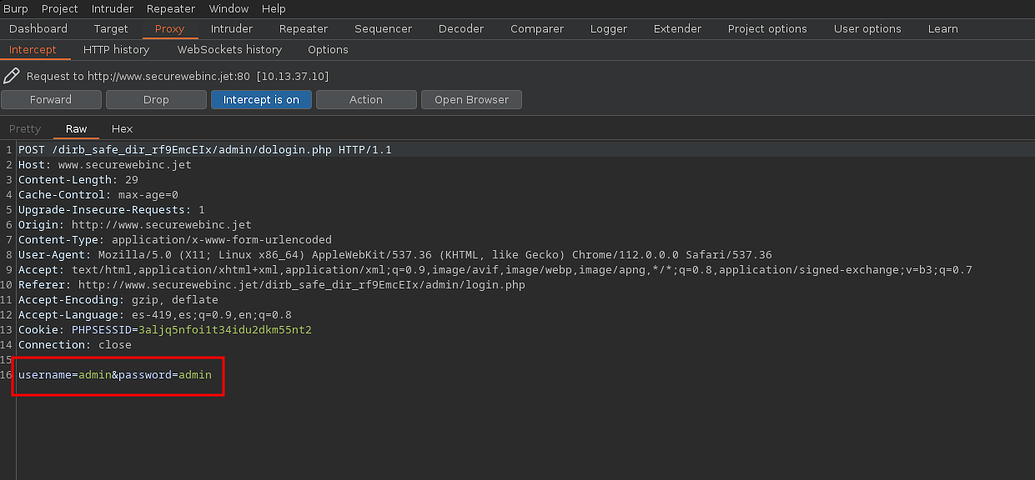Select the Hex view tab

[x=122, y=129]
